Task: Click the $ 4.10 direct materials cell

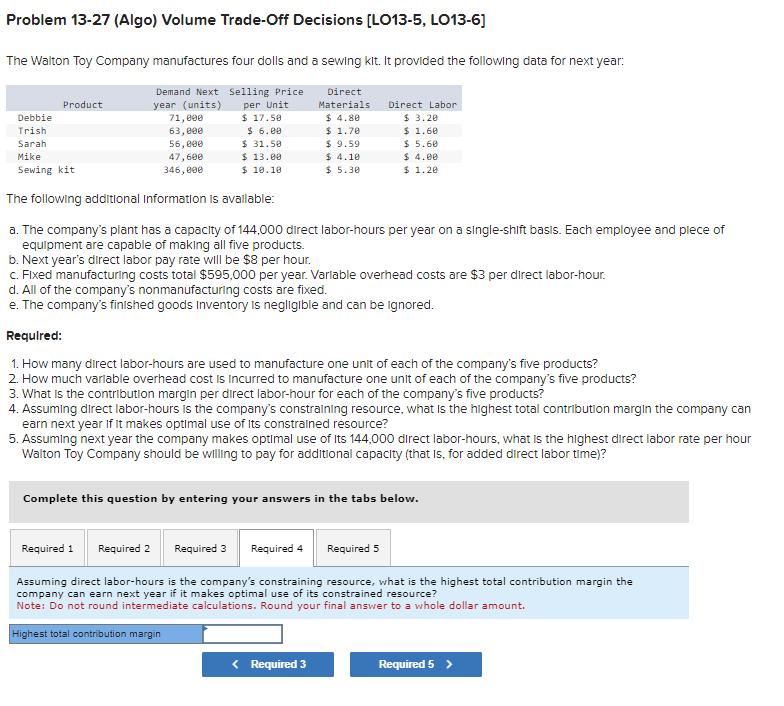Action: [342, 157]
